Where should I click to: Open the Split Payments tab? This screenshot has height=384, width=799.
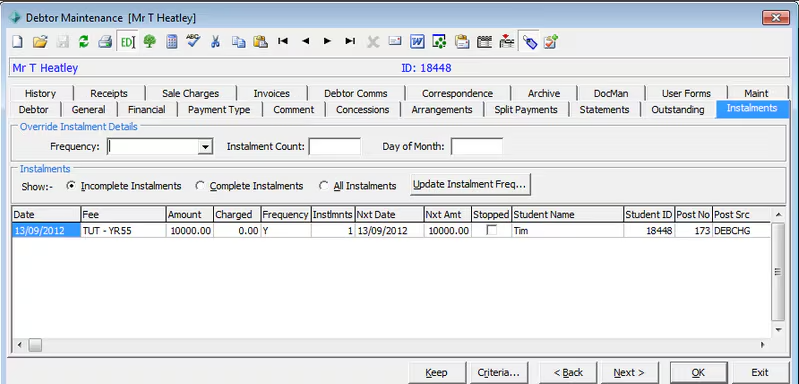526,109
